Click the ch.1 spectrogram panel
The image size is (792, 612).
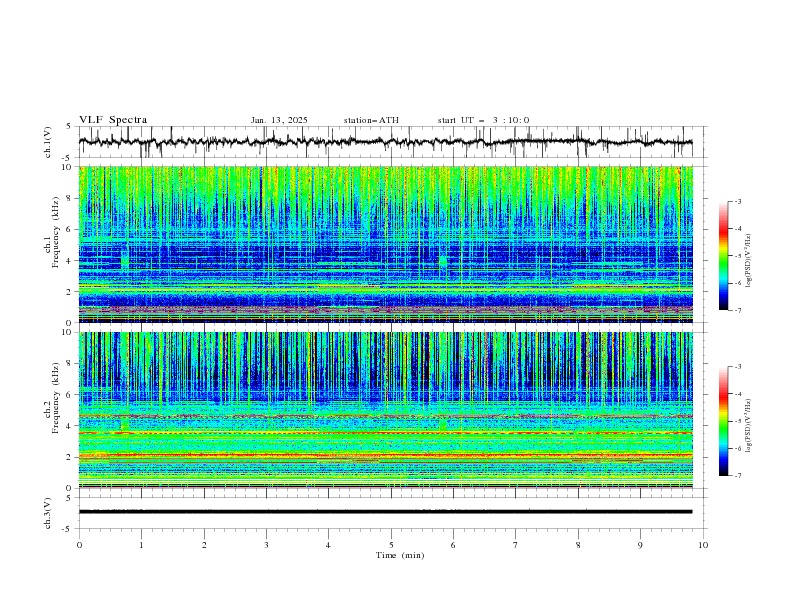tap(385, 244)
